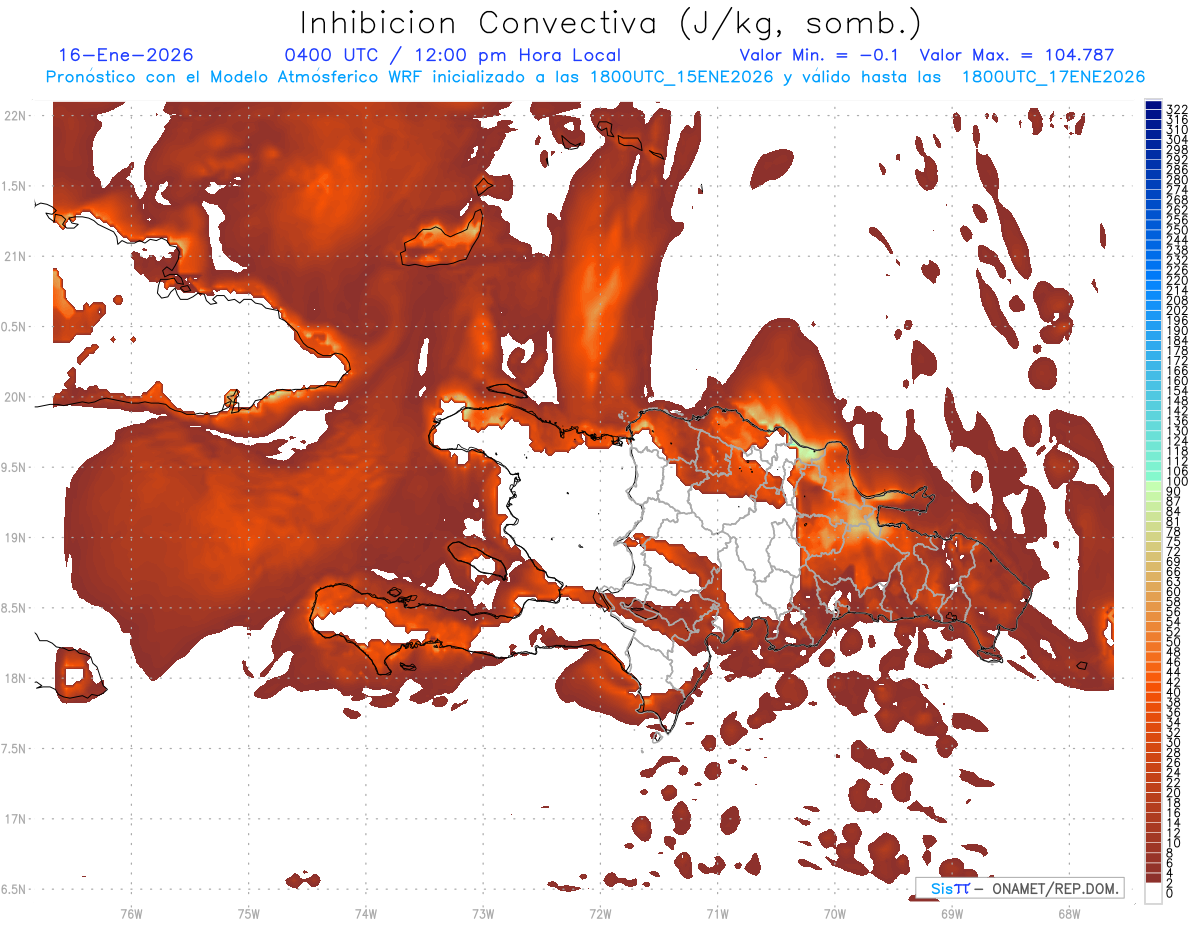Click the "6.5N" latitude label

coord(14,889)
